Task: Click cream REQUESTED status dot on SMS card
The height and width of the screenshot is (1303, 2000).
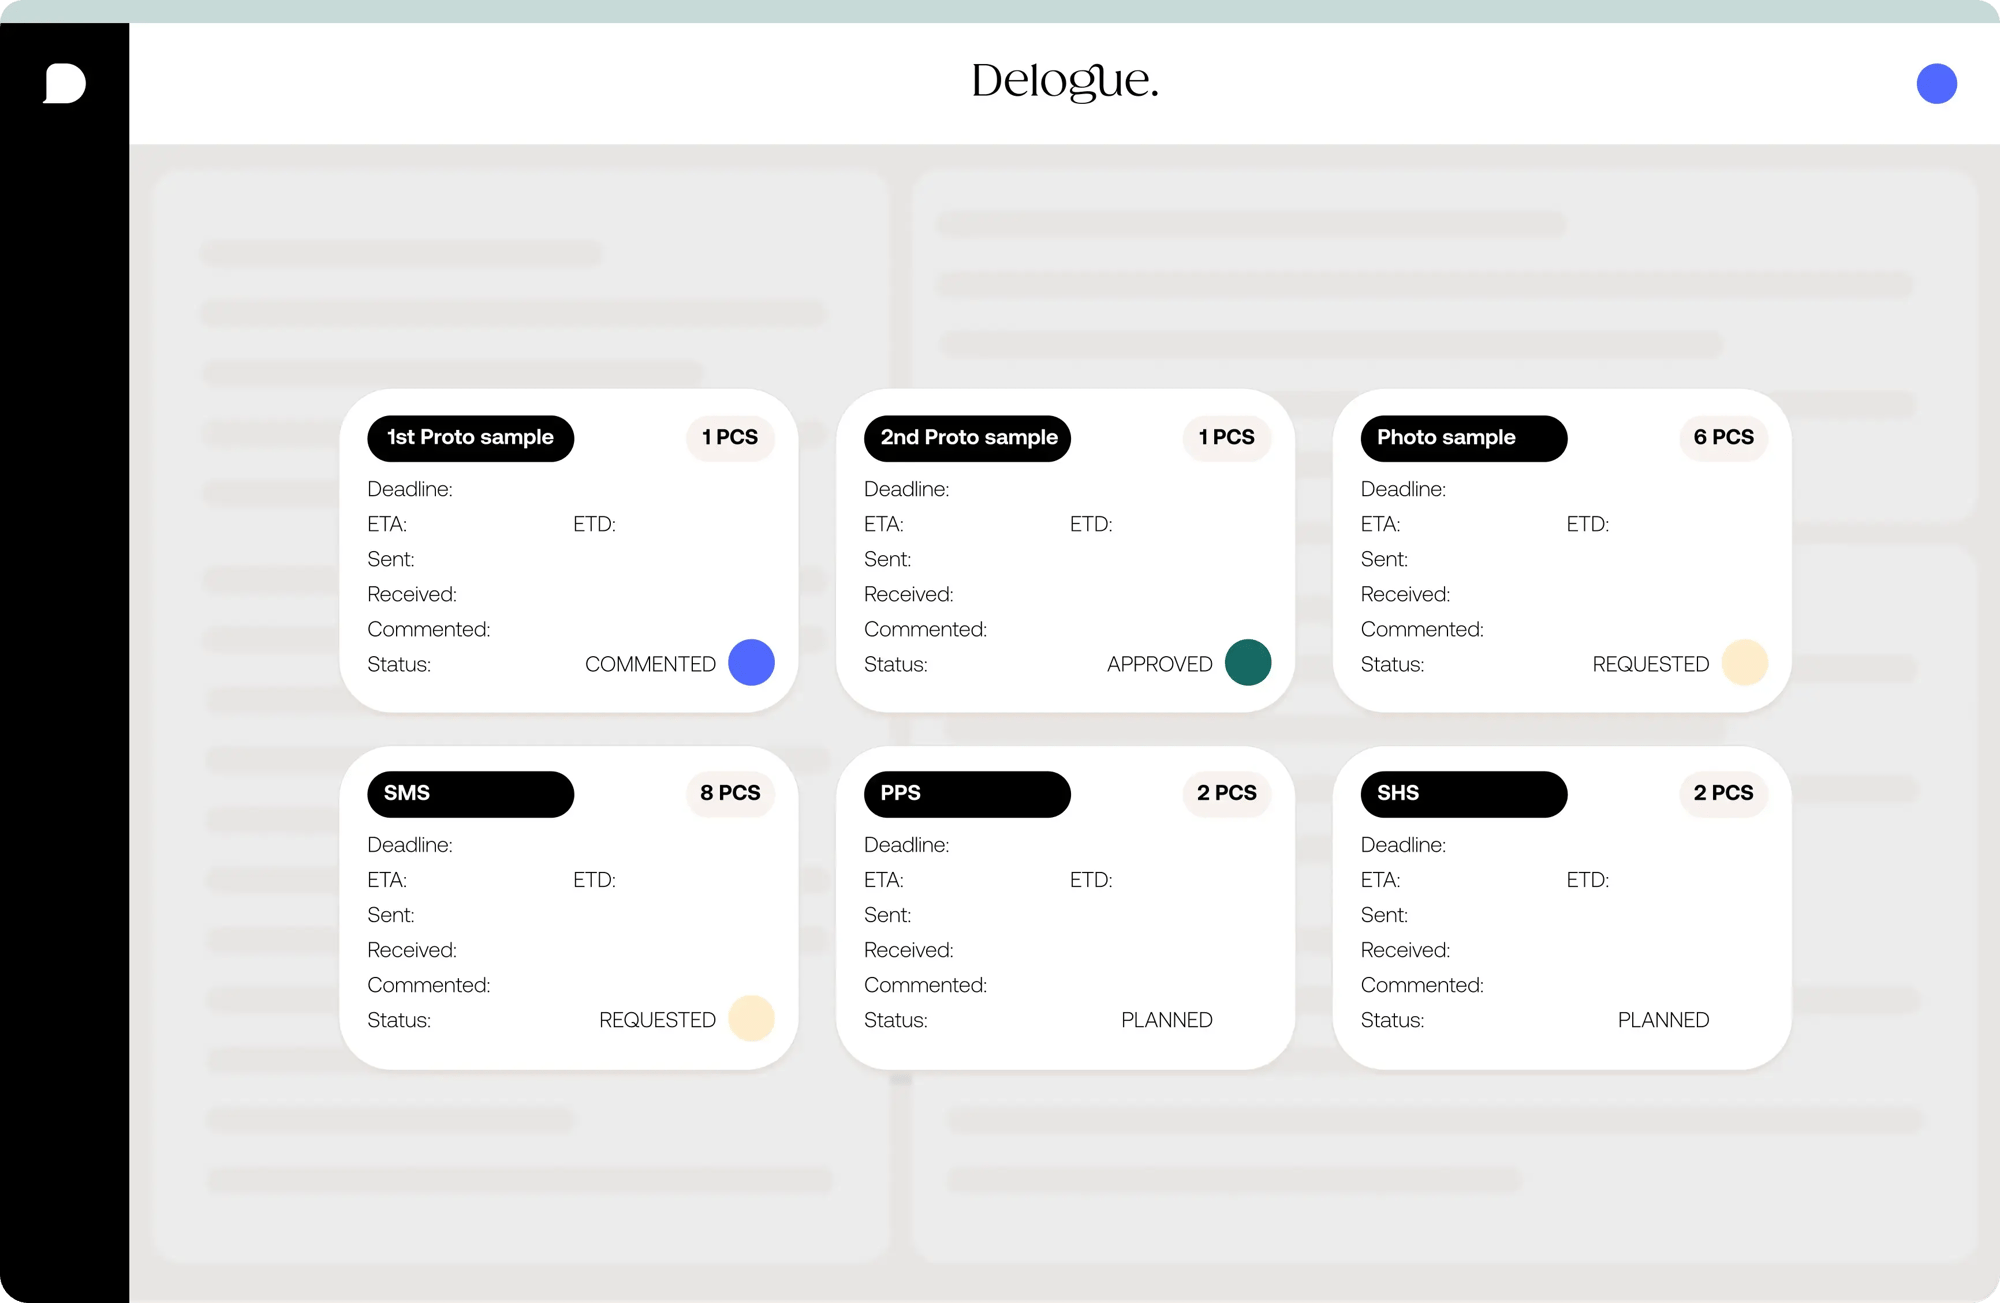Action: coord(751,1018)
